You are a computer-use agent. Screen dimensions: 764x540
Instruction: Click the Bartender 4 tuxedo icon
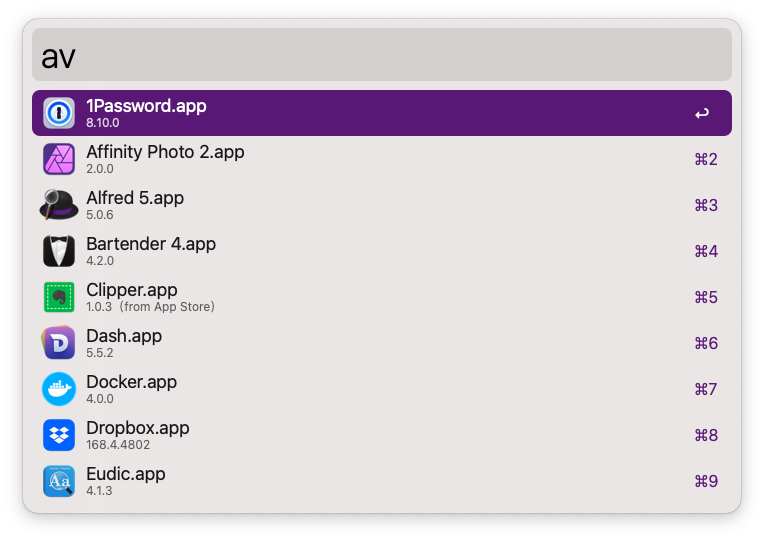coord(59,251)
